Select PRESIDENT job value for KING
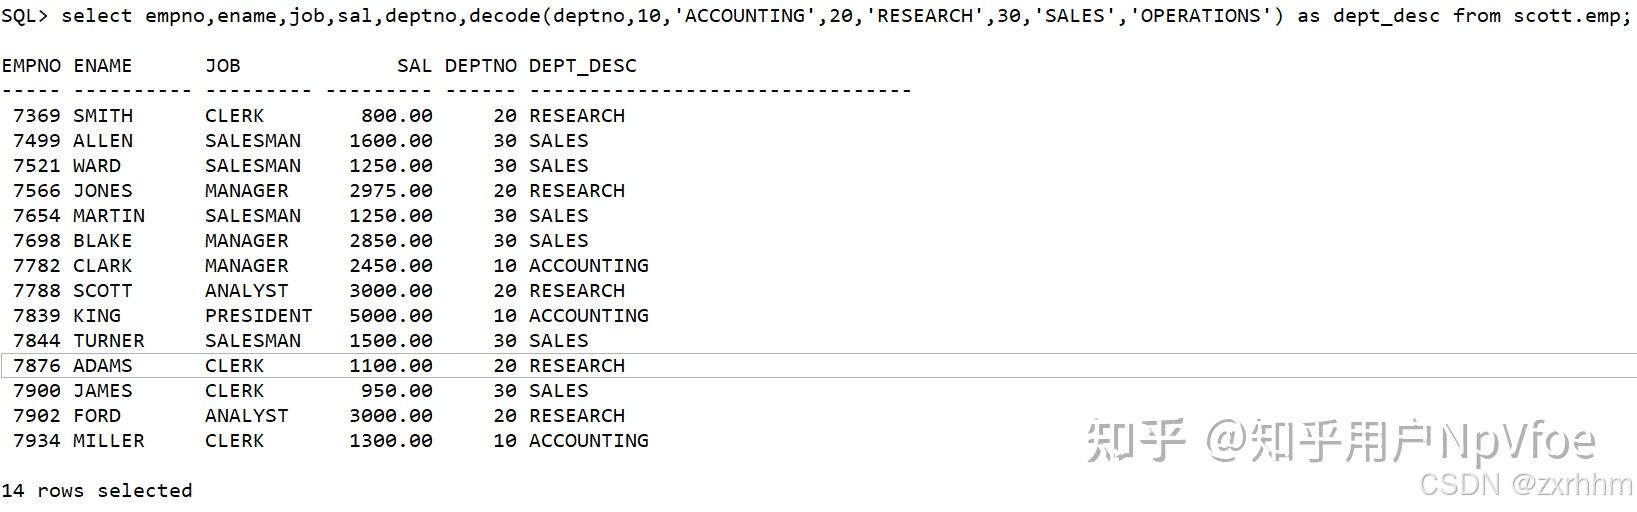This screenshot has height=512, width=1637. tap(258, 316)
